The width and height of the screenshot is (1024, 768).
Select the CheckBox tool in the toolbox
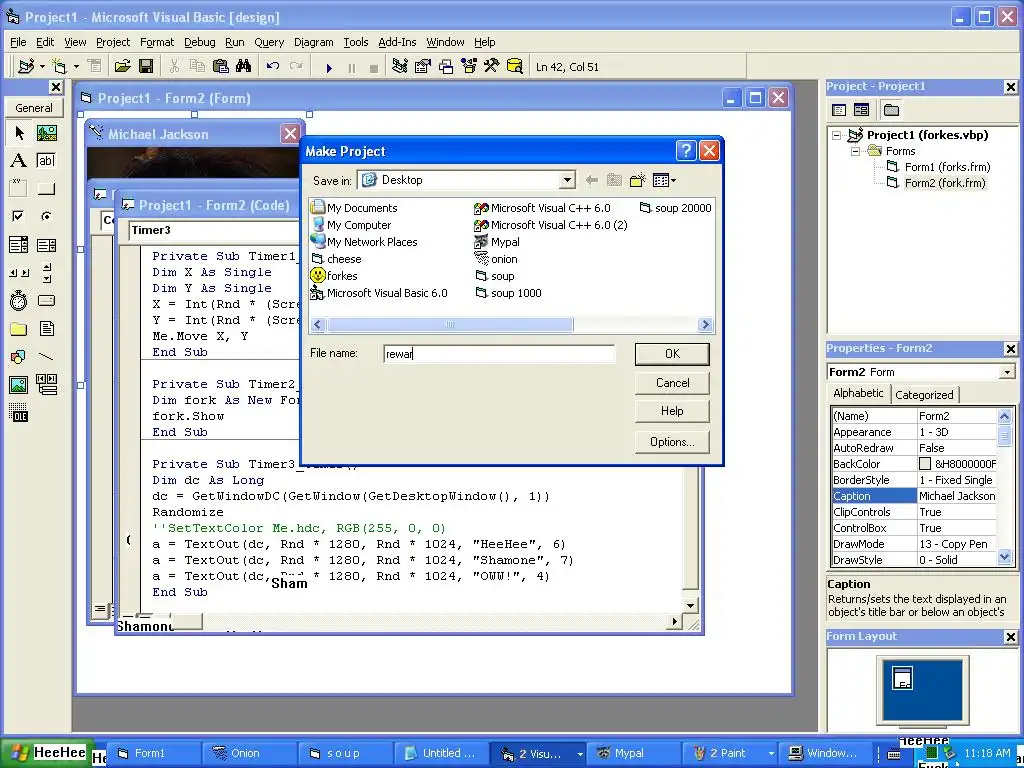pyautogui.click(x=19, y=216)
